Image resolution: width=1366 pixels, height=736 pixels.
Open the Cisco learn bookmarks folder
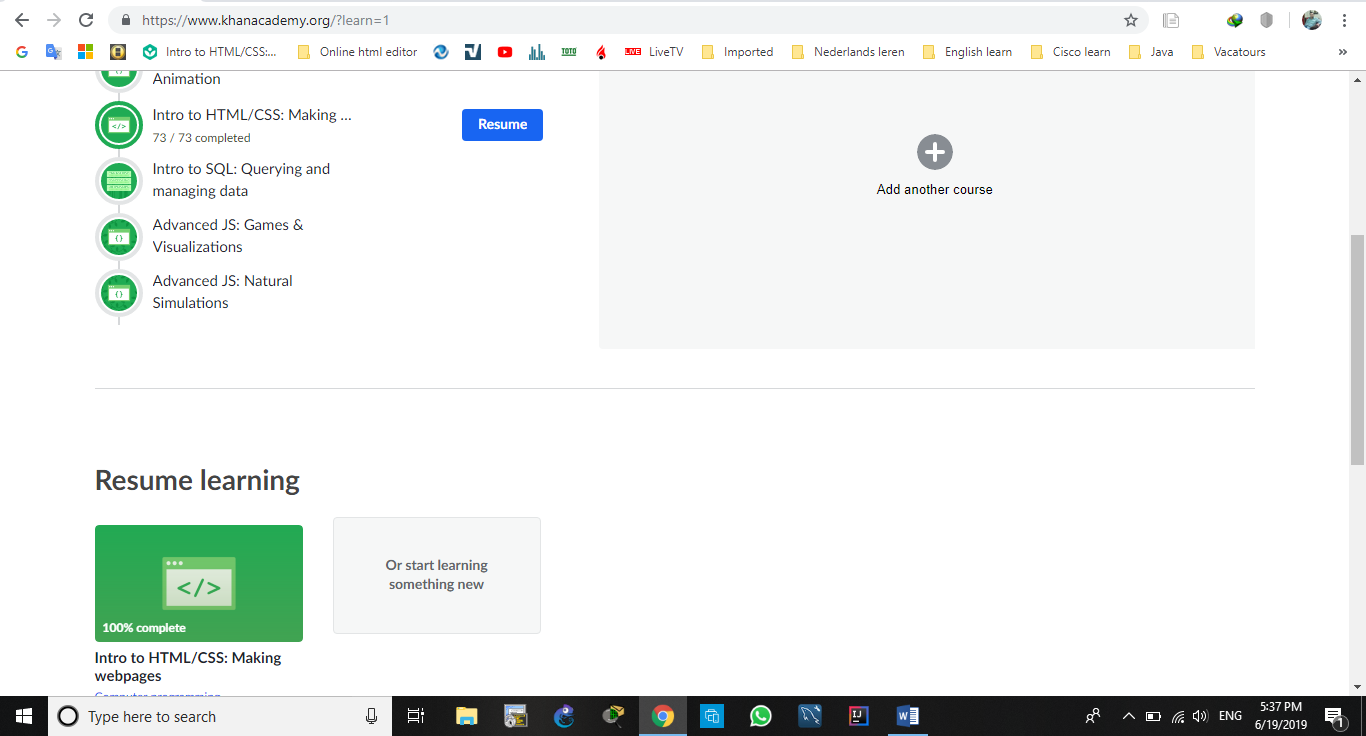pos(1070,52)
